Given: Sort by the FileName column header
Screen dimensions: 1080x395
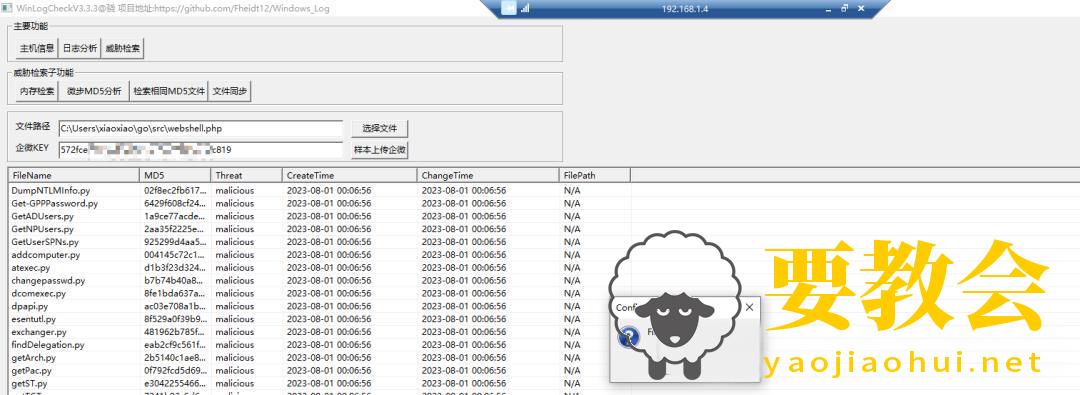Looking at the screenshot, I should pos(74,175).
